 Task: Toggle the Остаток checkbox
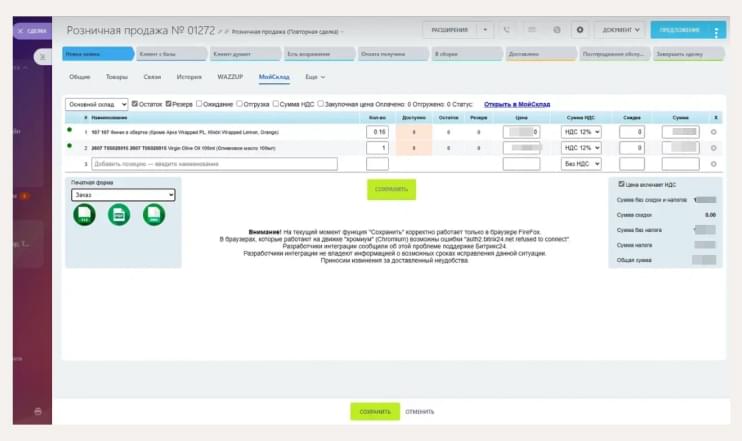(134, 104)
